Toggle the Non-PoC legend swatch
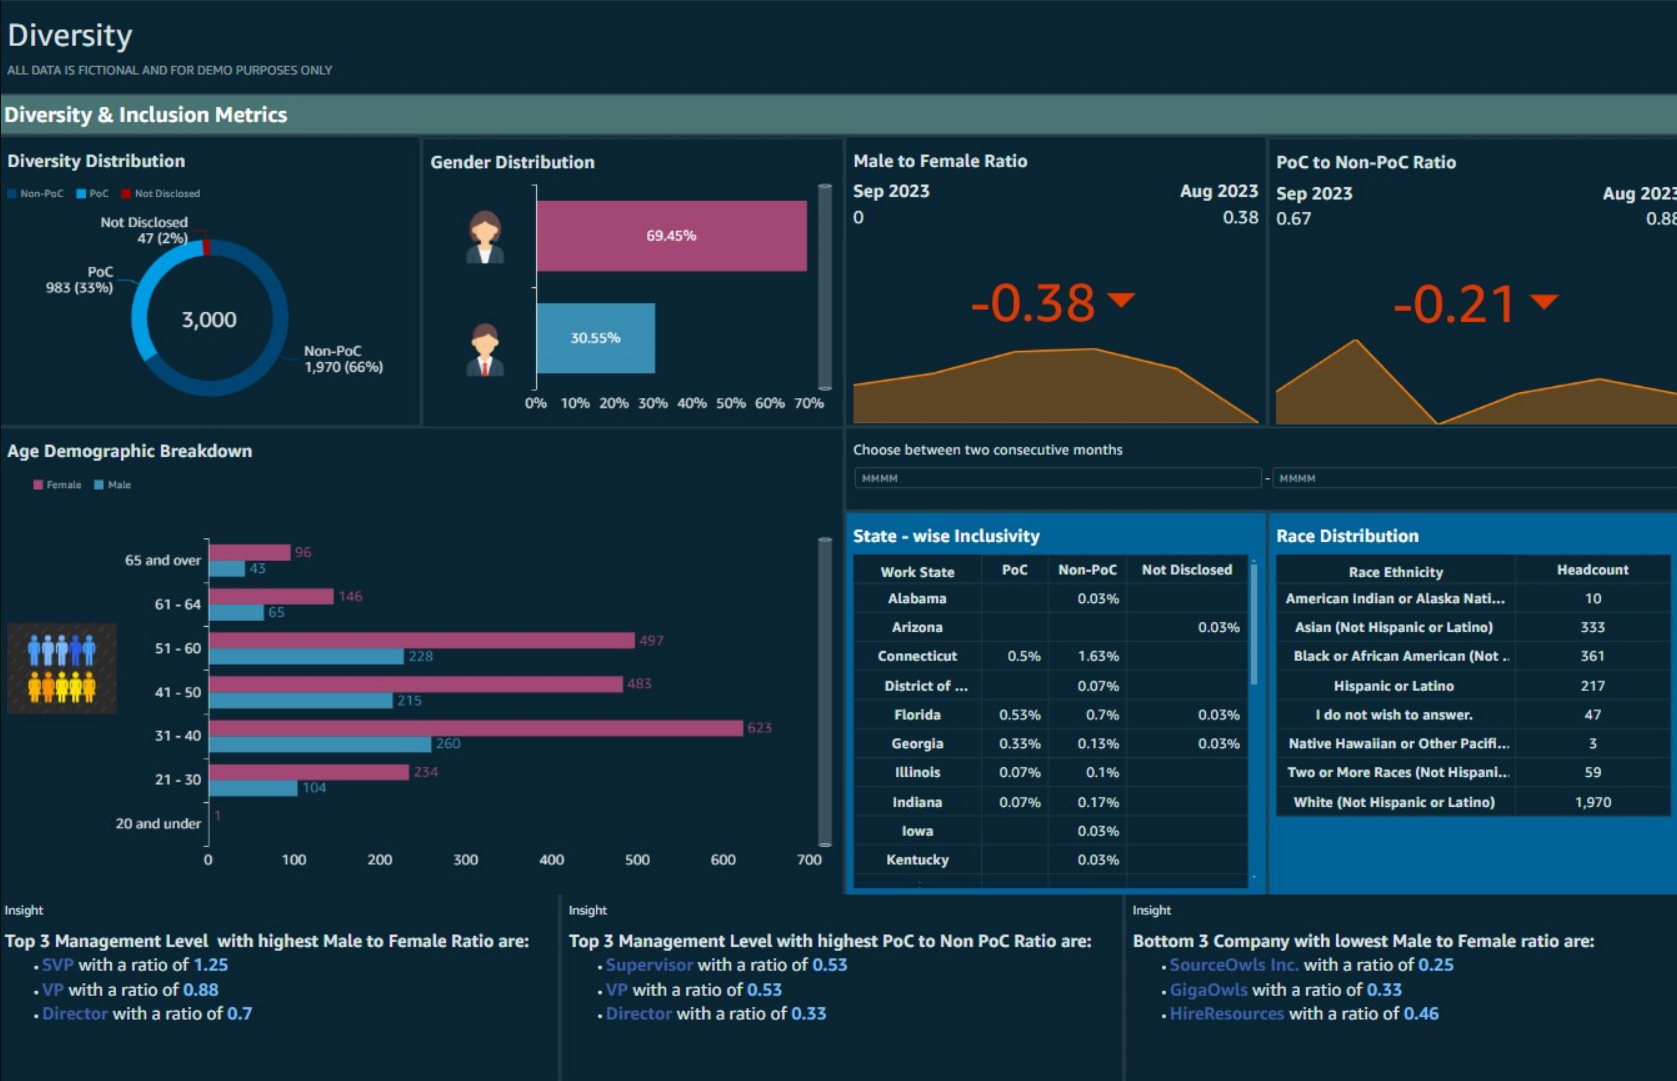 (12, 194)
